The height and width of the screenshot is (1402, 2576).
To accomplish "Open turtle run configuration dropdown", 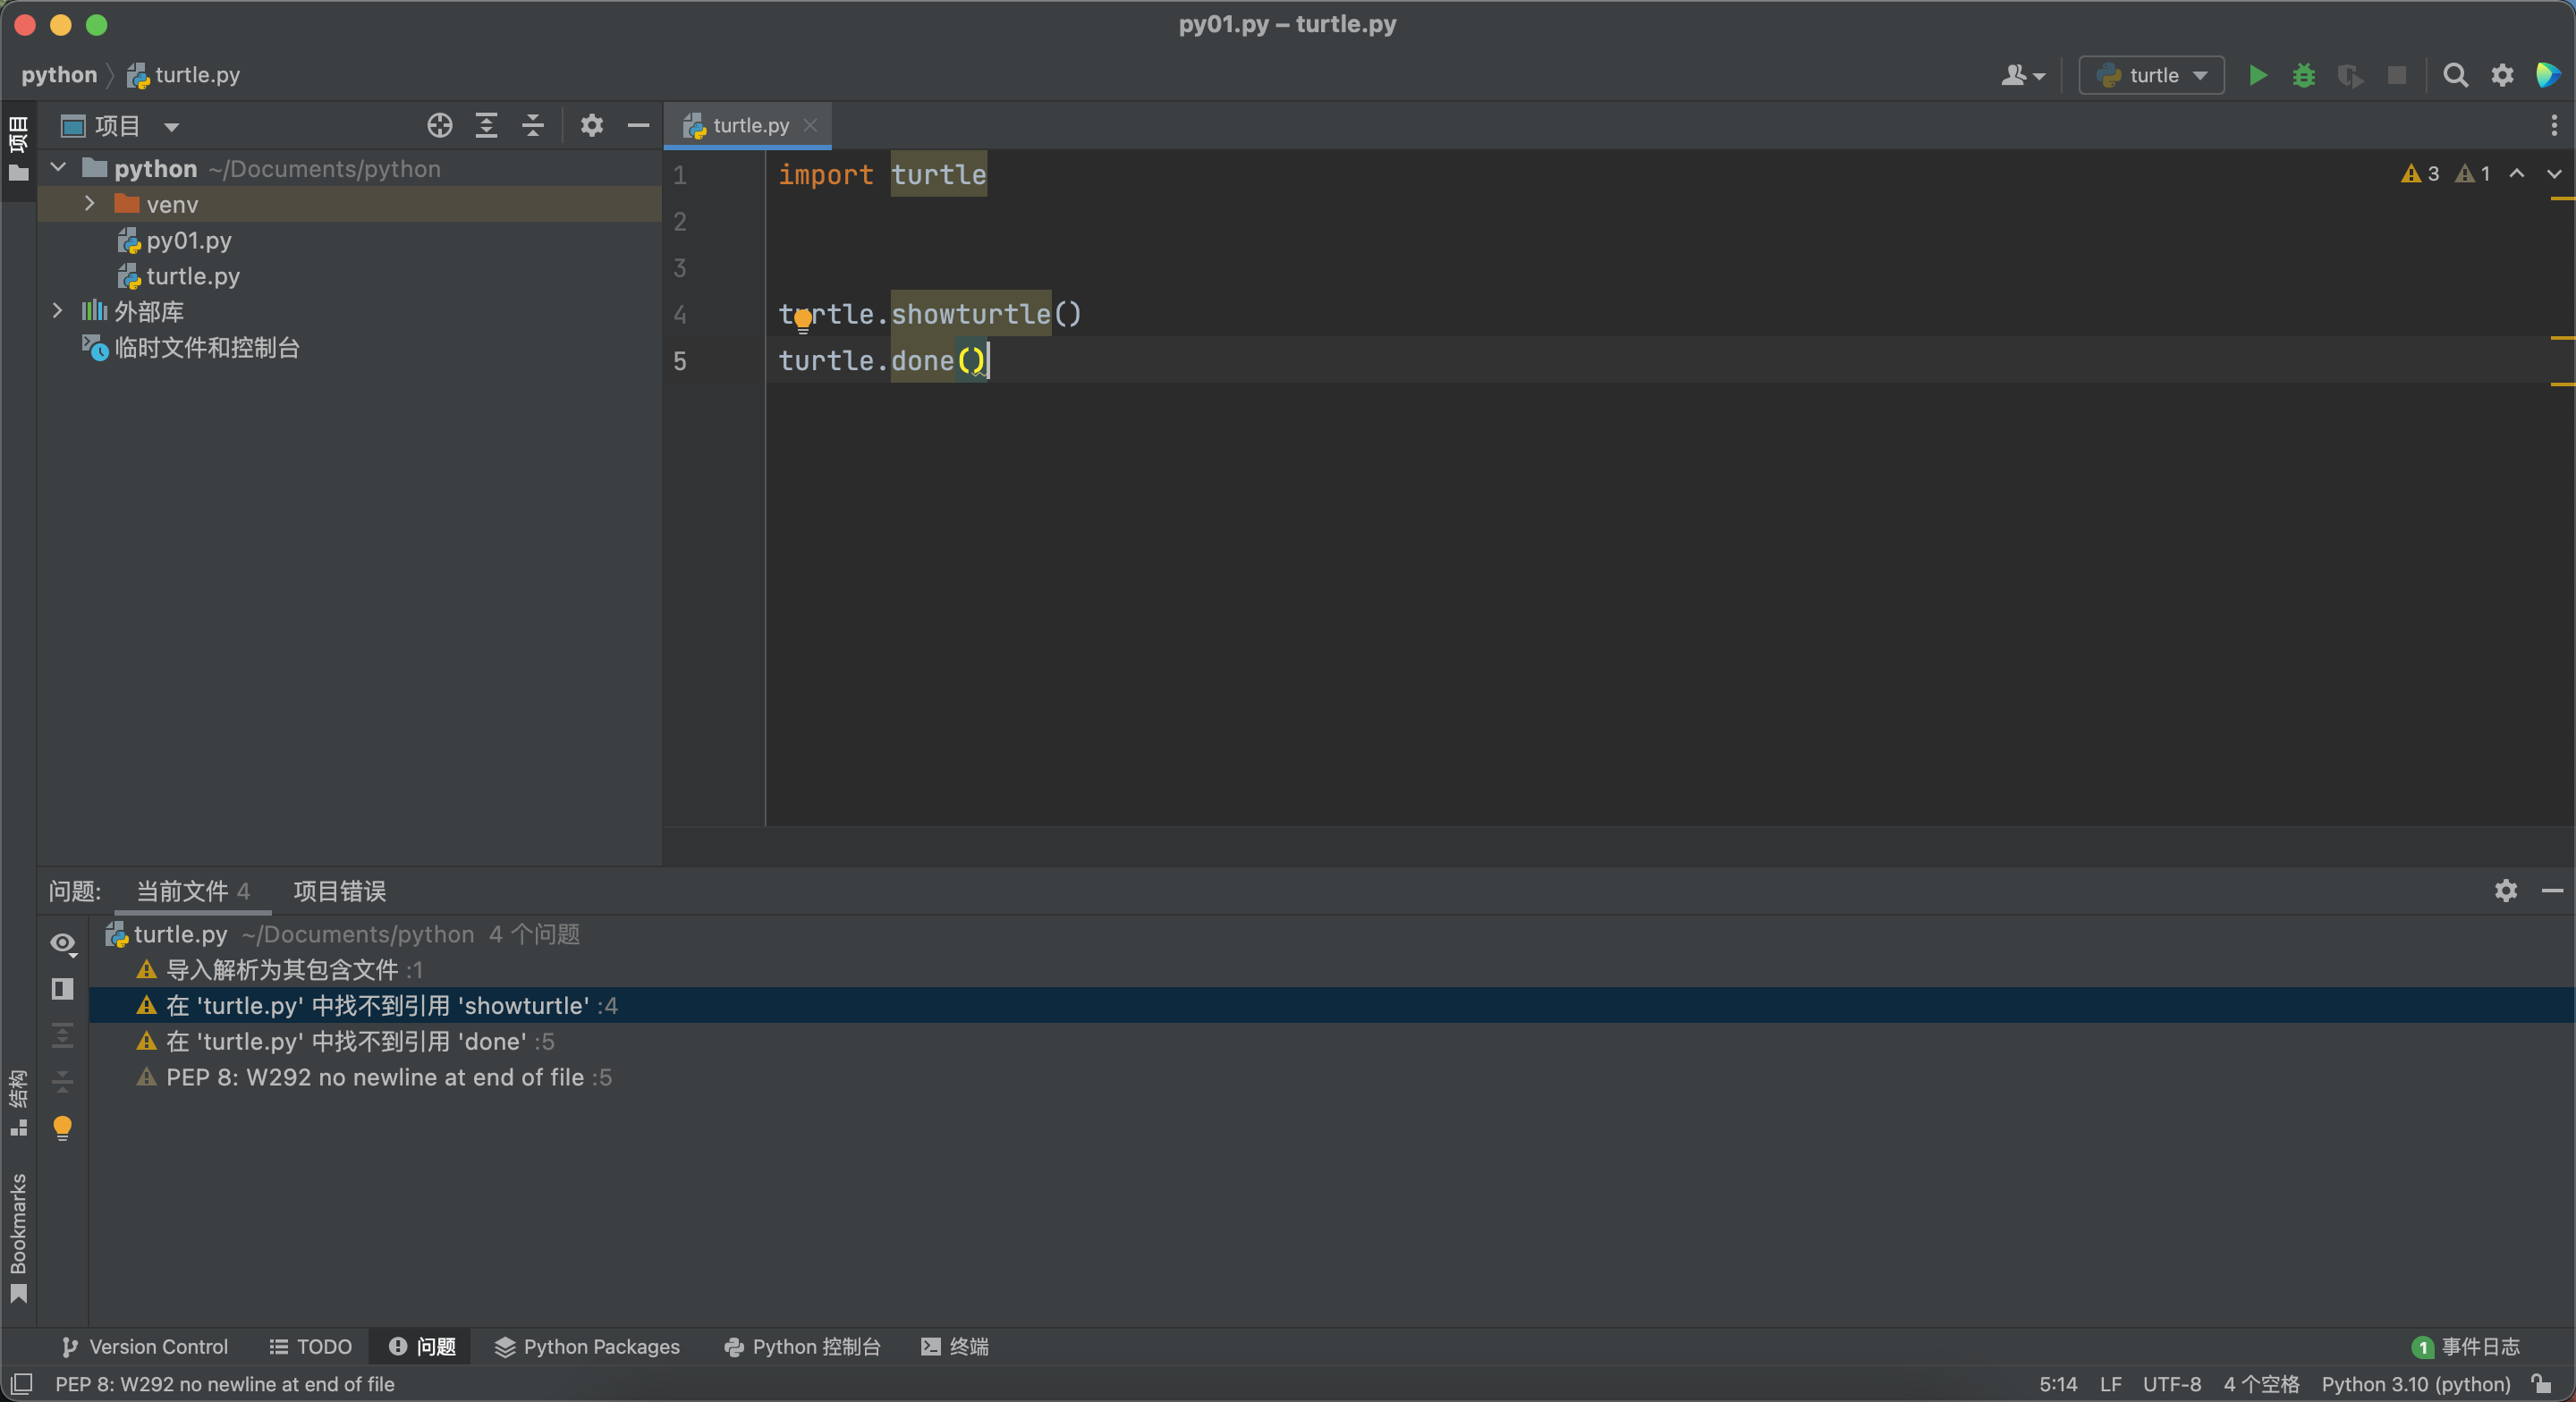I will [x=2151, y=75].
